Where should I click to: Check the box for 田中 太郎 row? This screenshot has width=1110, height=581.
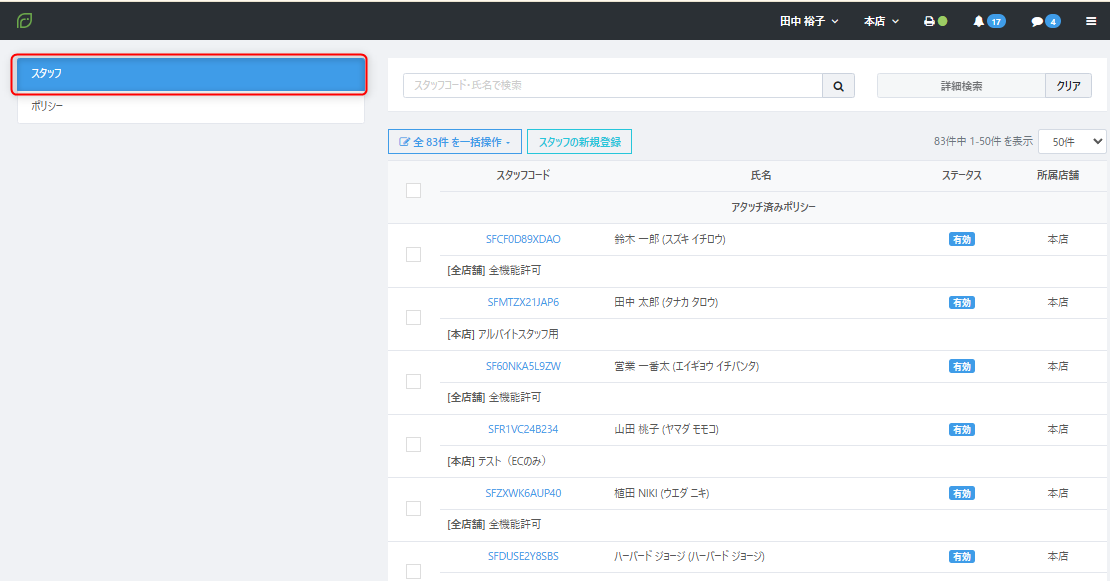pos(413,318)
